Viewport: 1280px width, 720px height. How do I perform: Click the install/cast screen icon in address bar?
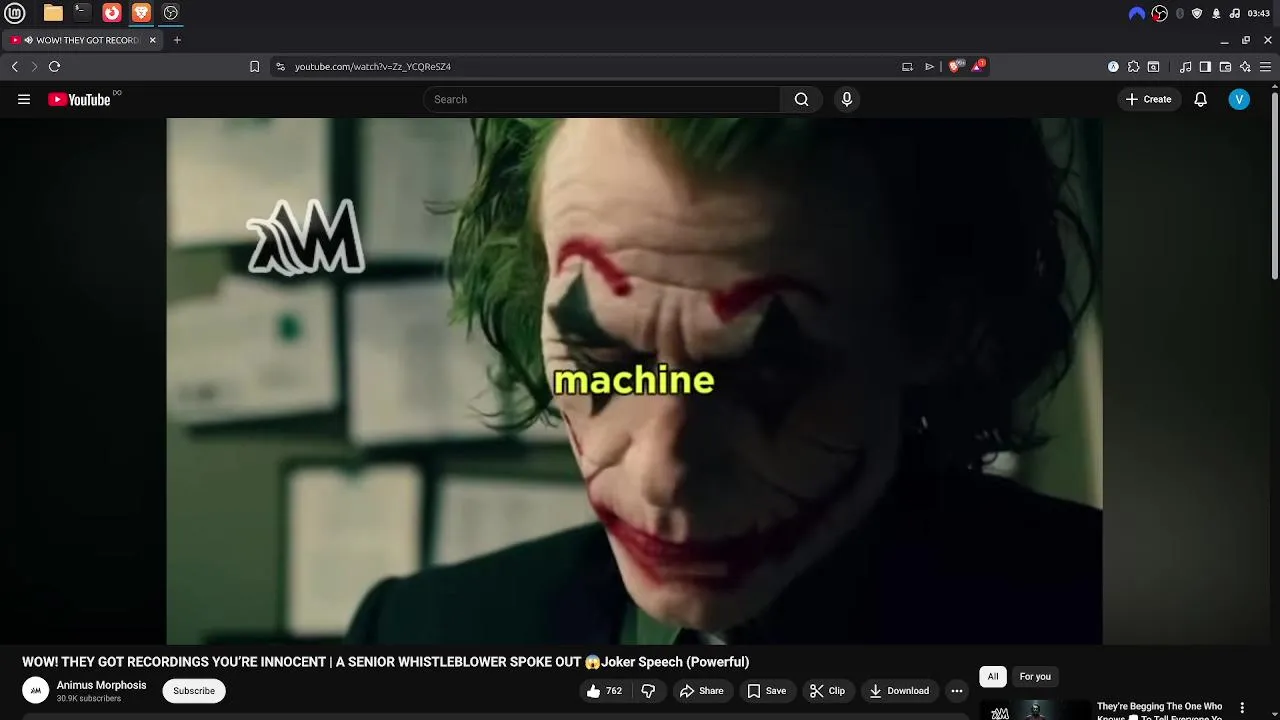(907, 66)
